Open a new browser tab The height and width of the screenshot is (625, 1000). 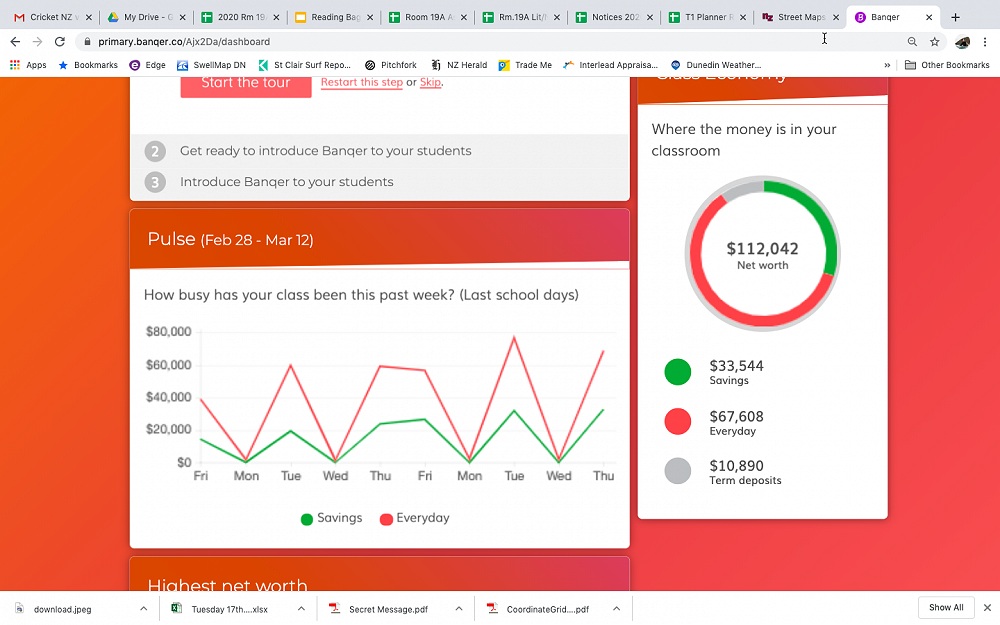[x=955, y=17]
